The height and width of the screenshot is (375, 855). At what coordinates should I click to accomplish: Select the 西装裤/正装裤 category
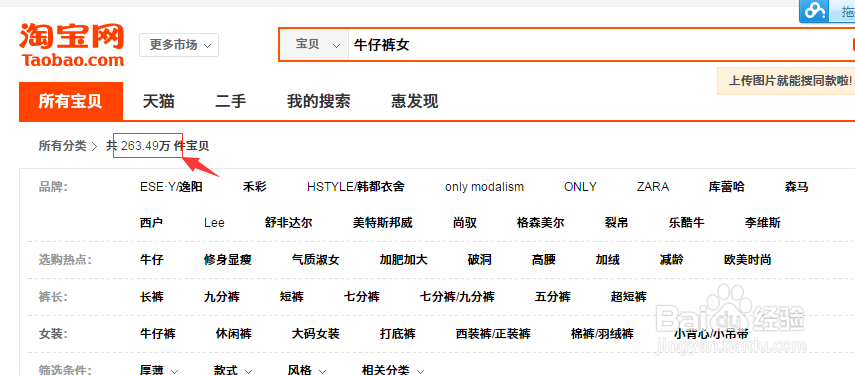click(x=493, y=334)
